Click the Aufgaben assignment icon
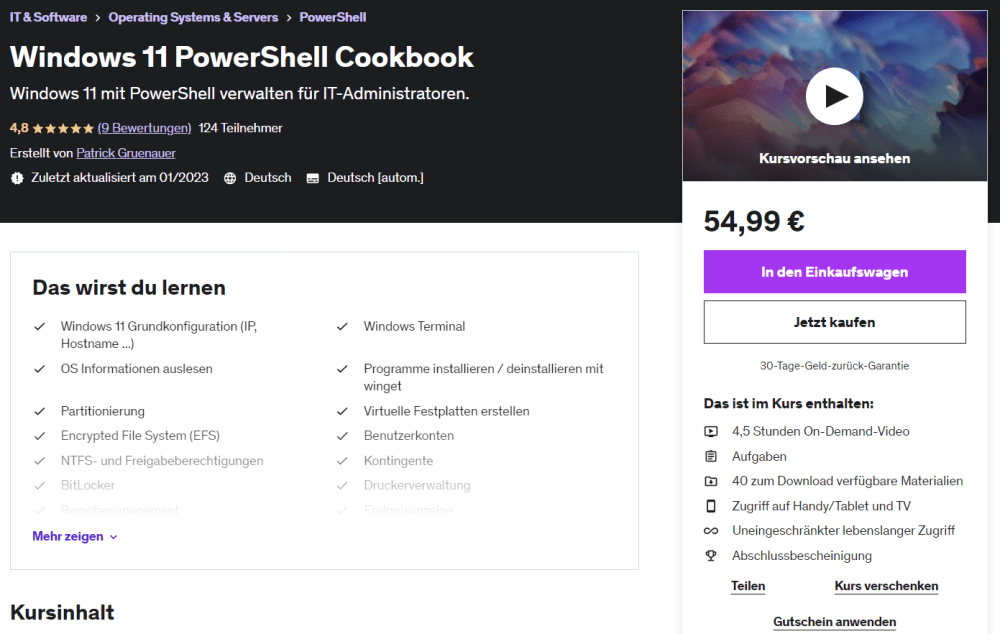This screenshot has width=1000, height=634. coord(711,456)
